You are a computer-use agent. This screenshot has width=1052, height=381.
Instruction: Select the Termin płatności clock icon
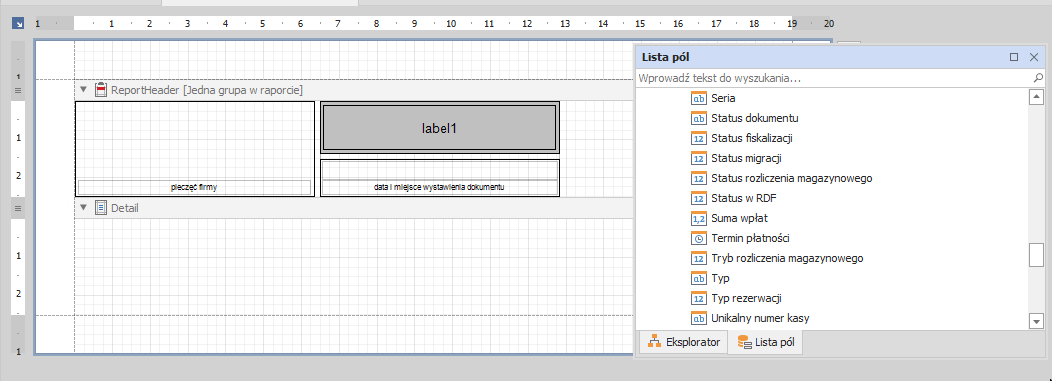click(698, 238)
